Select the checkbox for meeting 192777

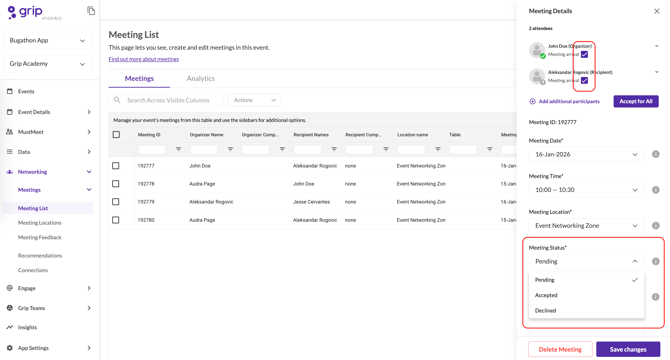tap(116, 166)
